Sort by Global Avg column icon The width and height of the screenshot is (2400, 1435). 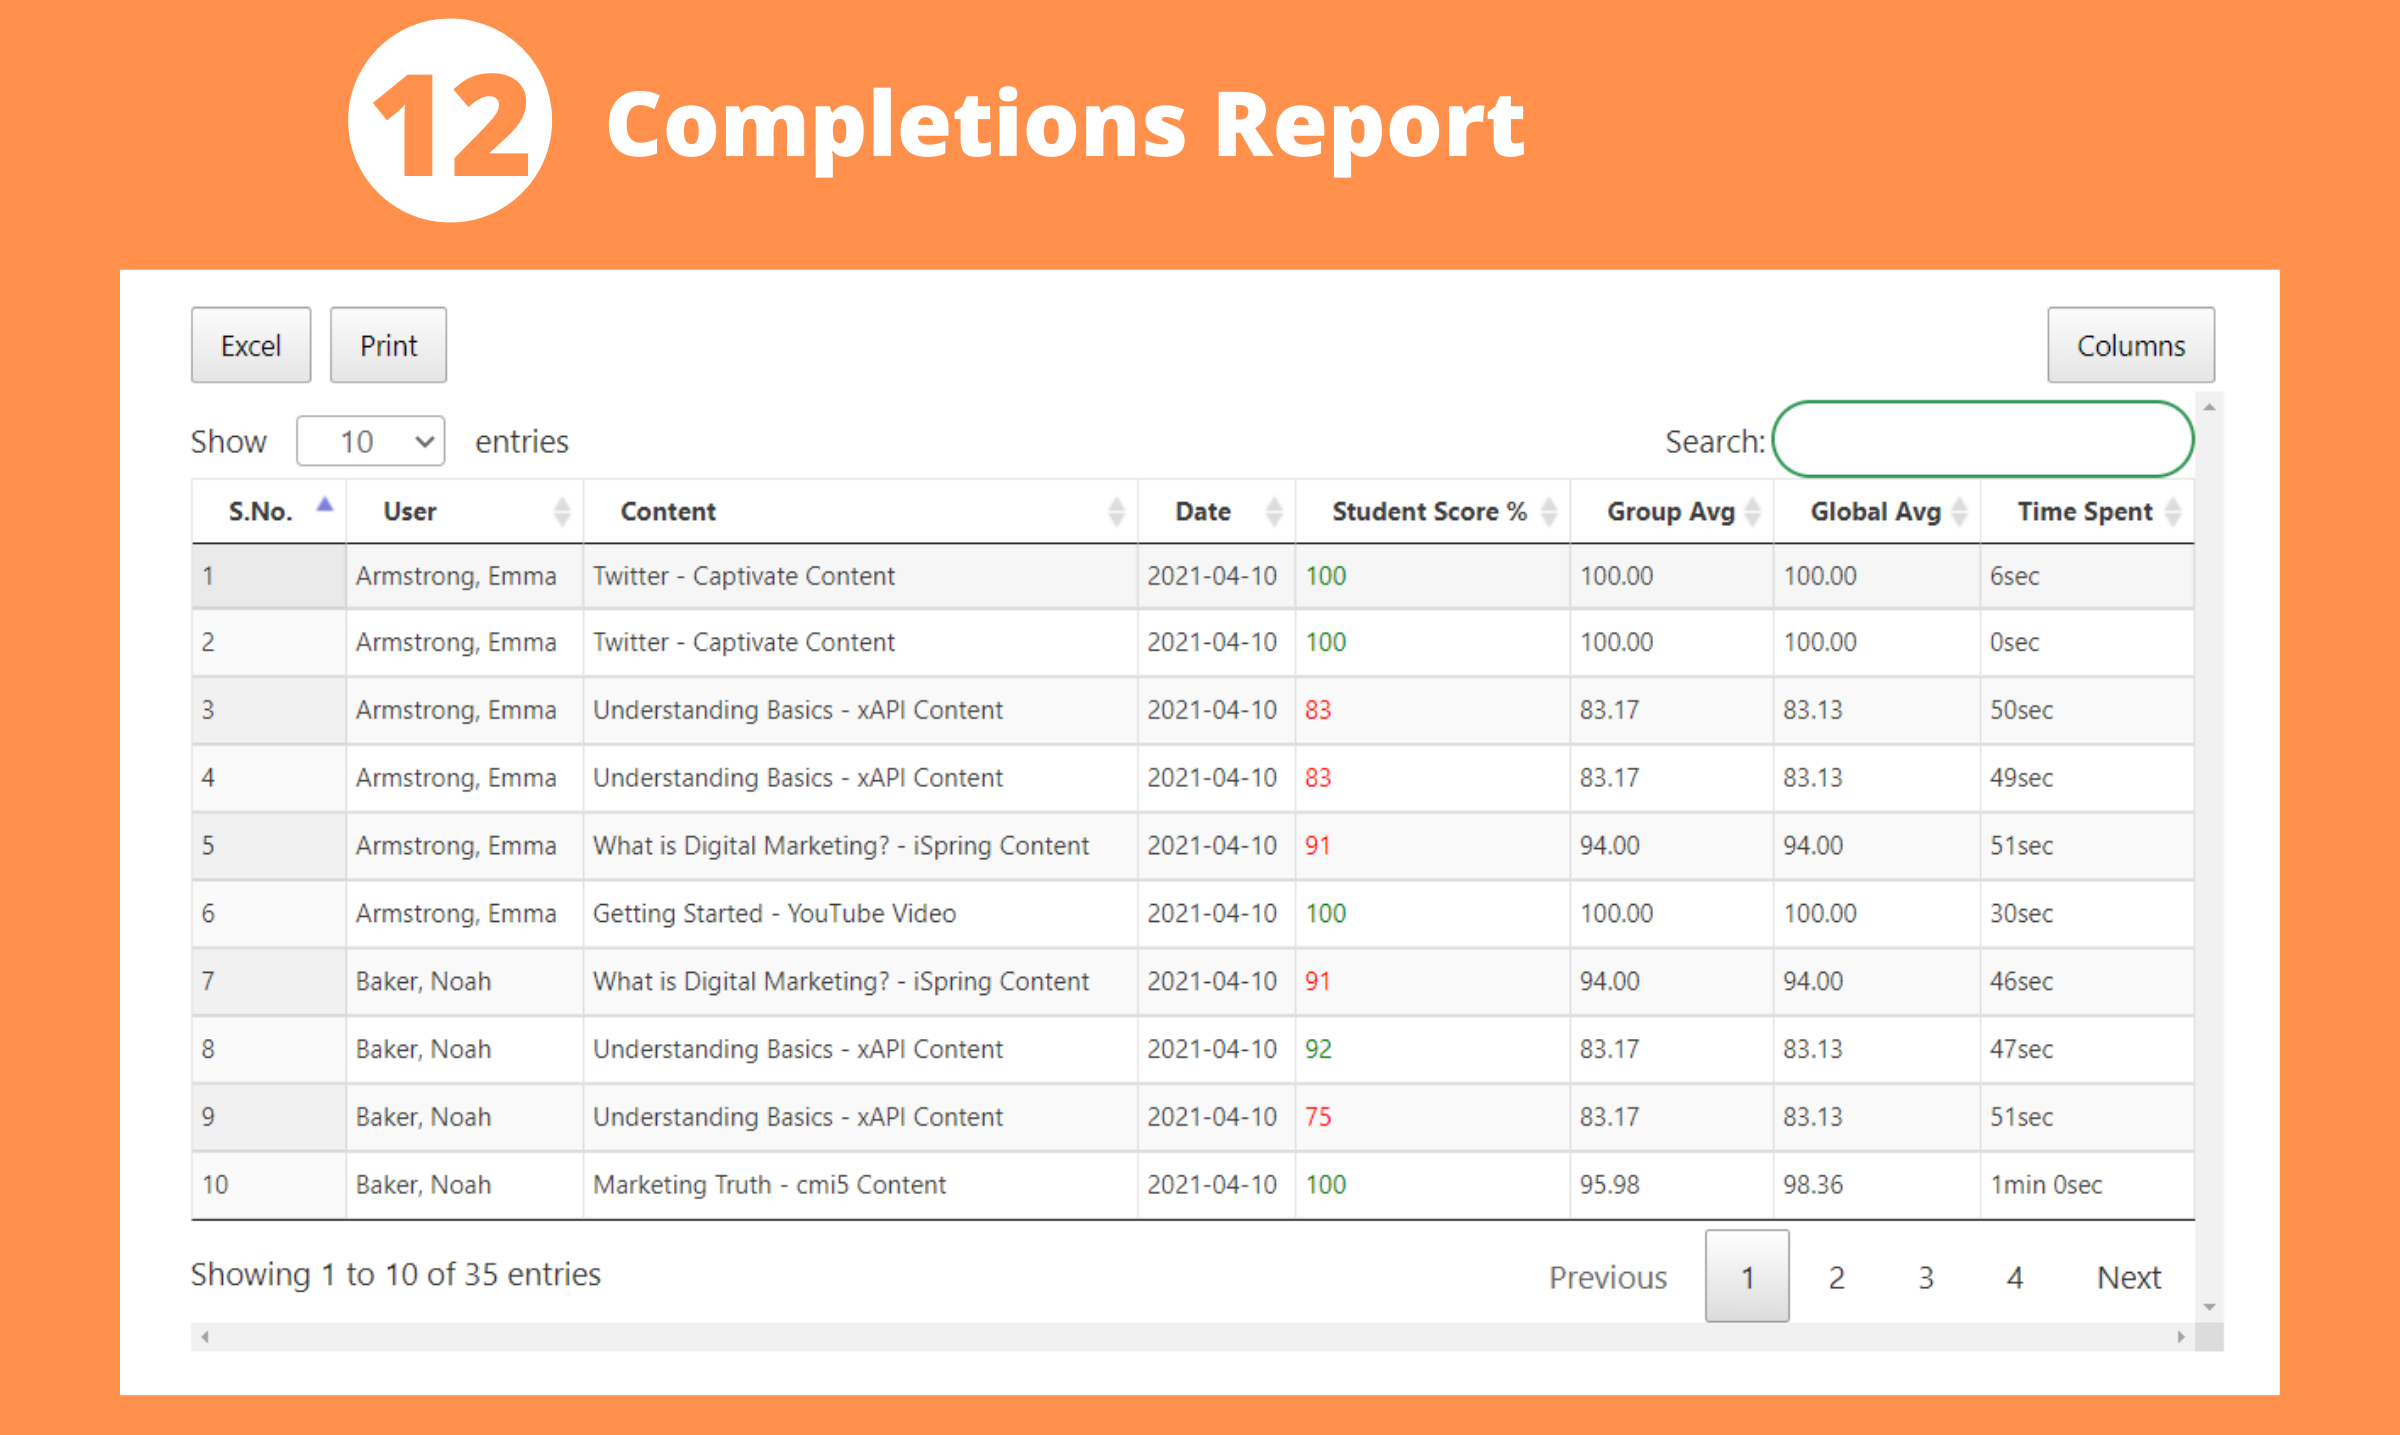click(x=1959, y=512)
